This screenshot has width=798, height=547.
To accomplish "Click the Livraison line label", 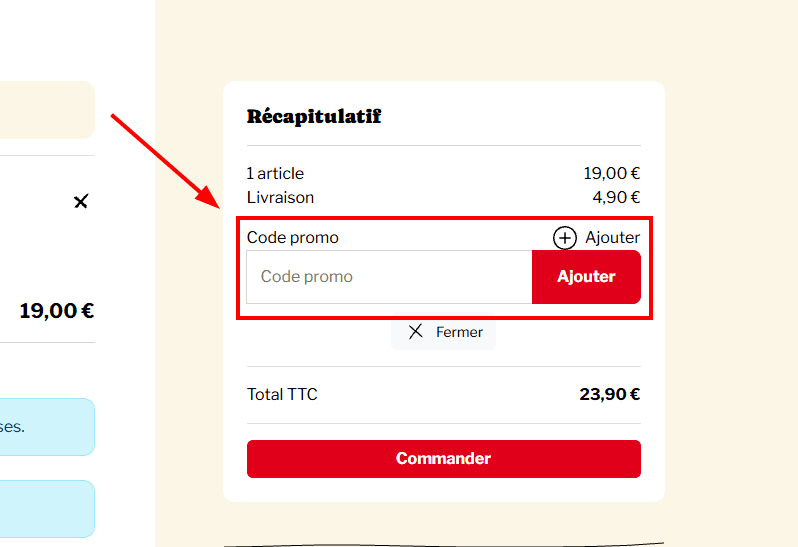I will coord(280,198).
